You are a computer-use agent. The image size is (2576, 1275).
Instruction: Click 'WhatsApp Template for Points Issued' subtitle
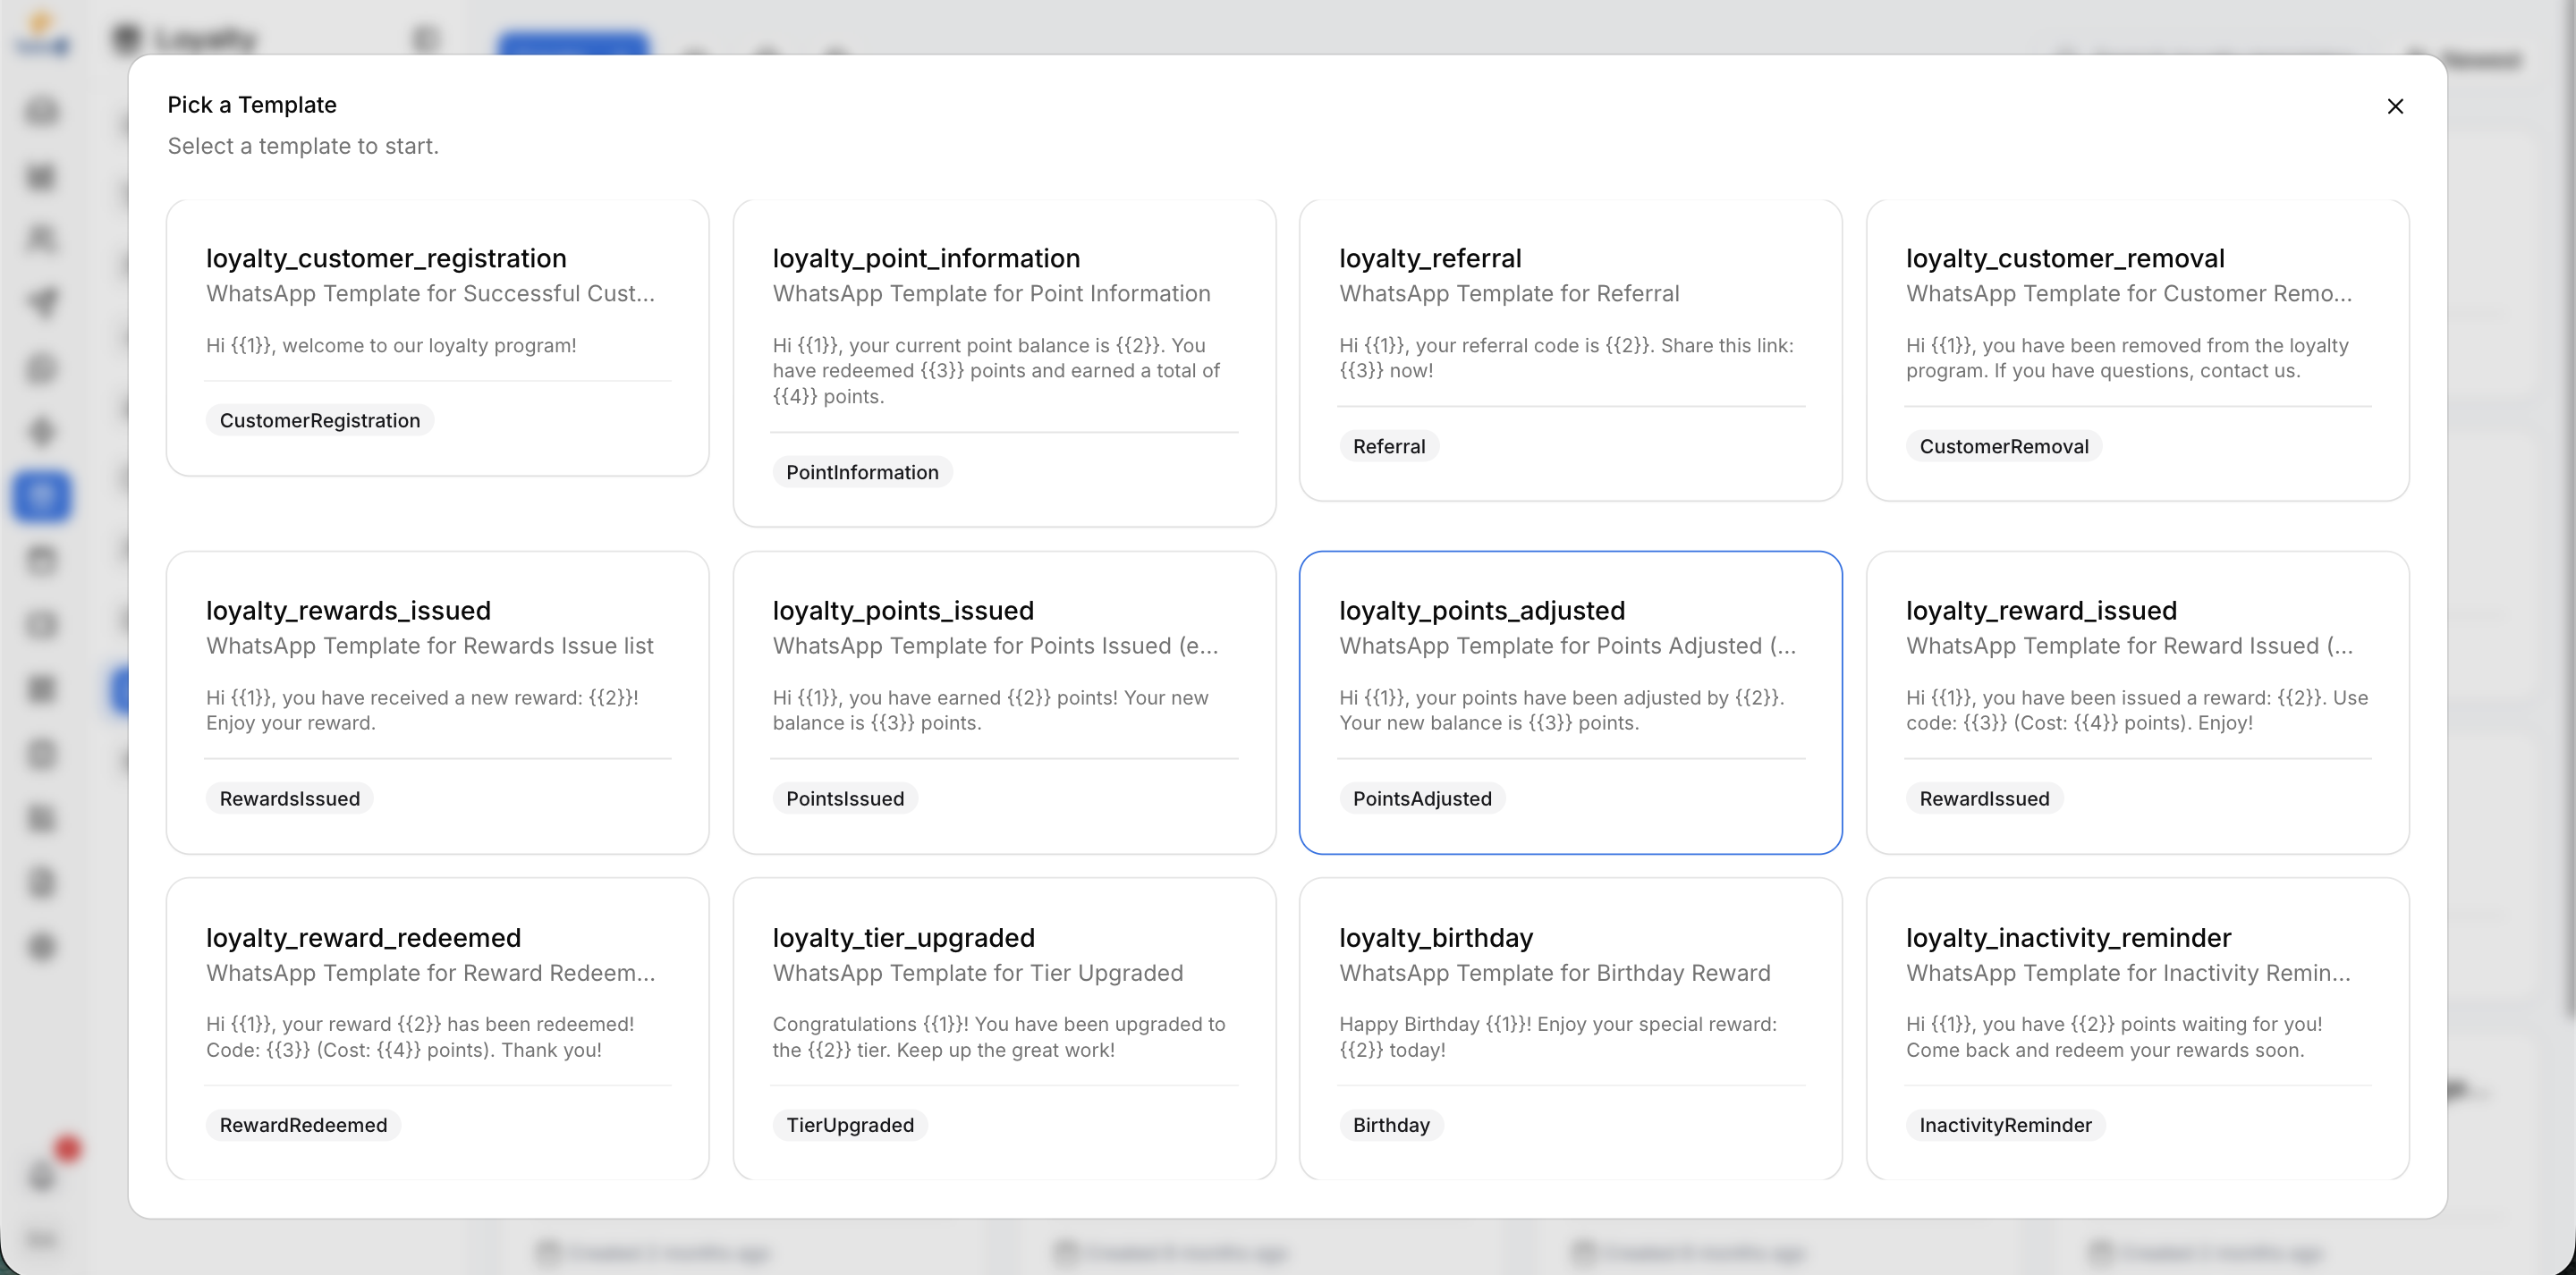(x=995, y=646)
